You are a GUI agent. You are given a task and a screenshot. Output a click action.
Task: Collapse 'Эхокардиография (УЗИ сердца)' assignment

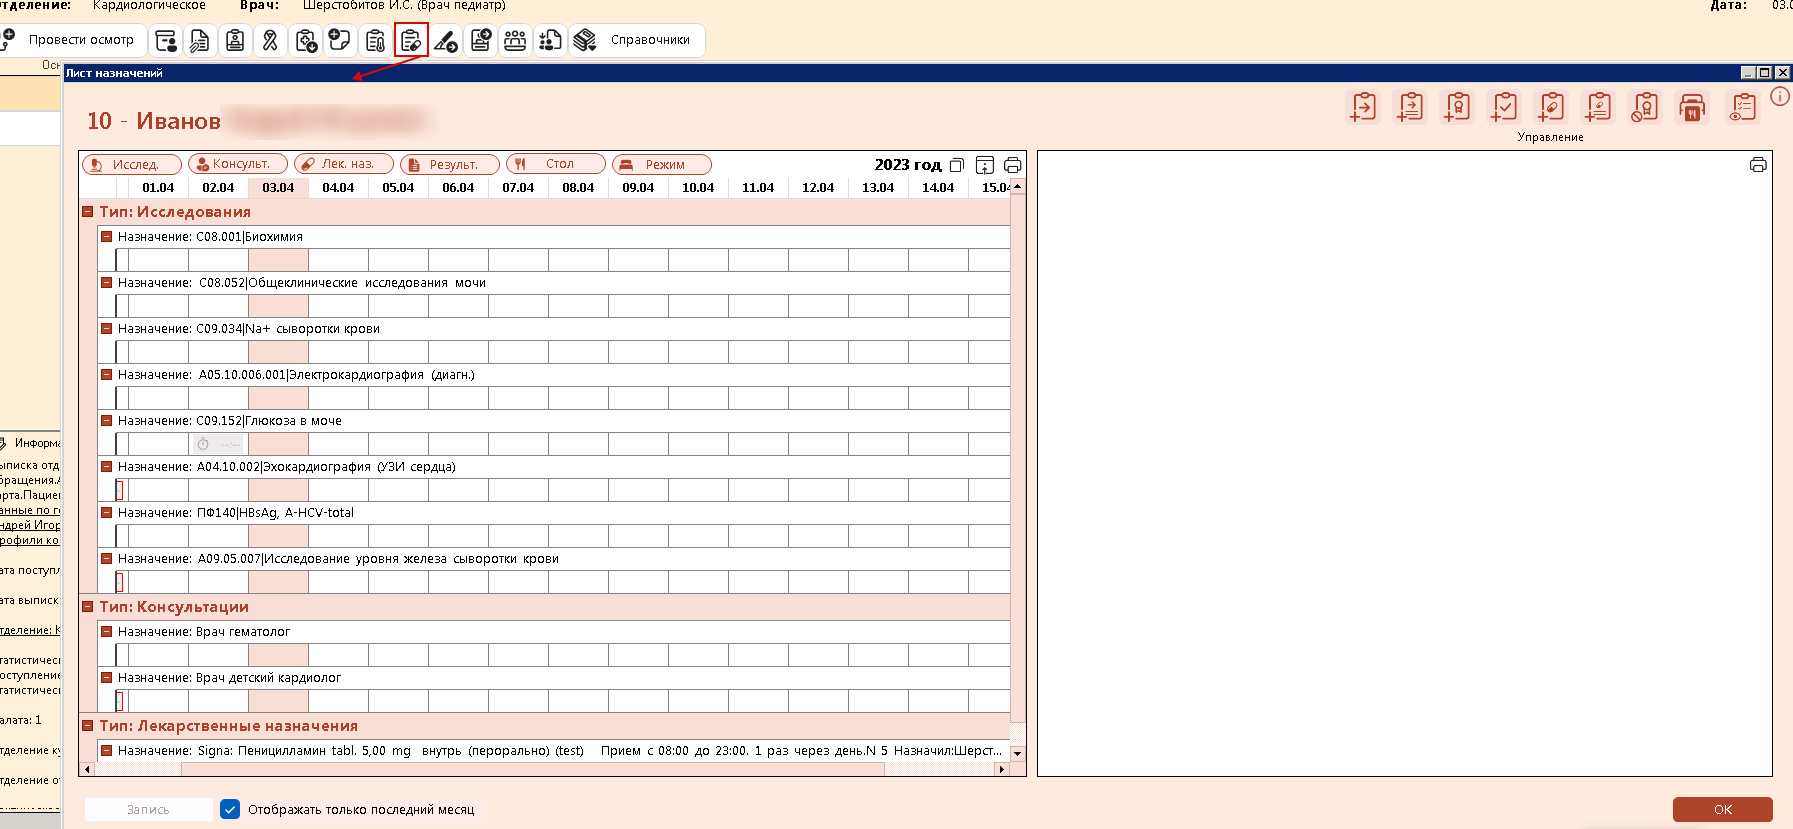coord(106,467)
